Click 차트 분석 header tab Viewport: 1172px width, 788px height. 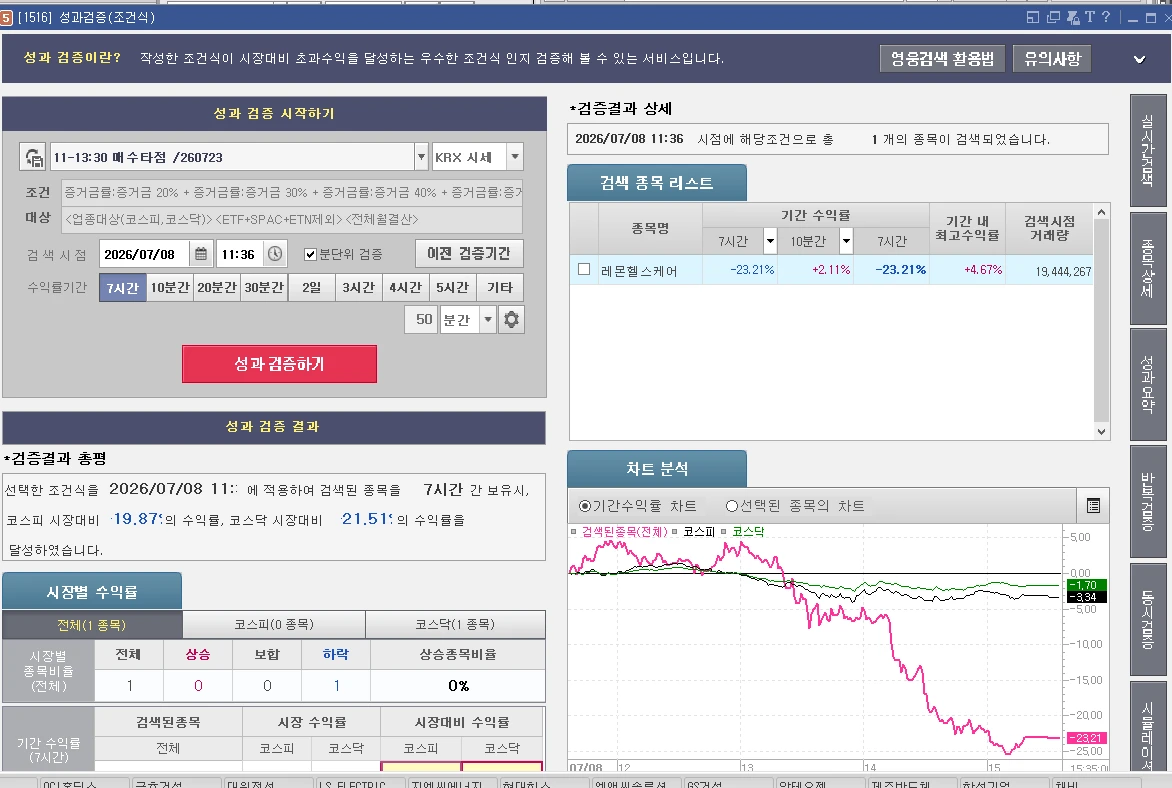656,469
